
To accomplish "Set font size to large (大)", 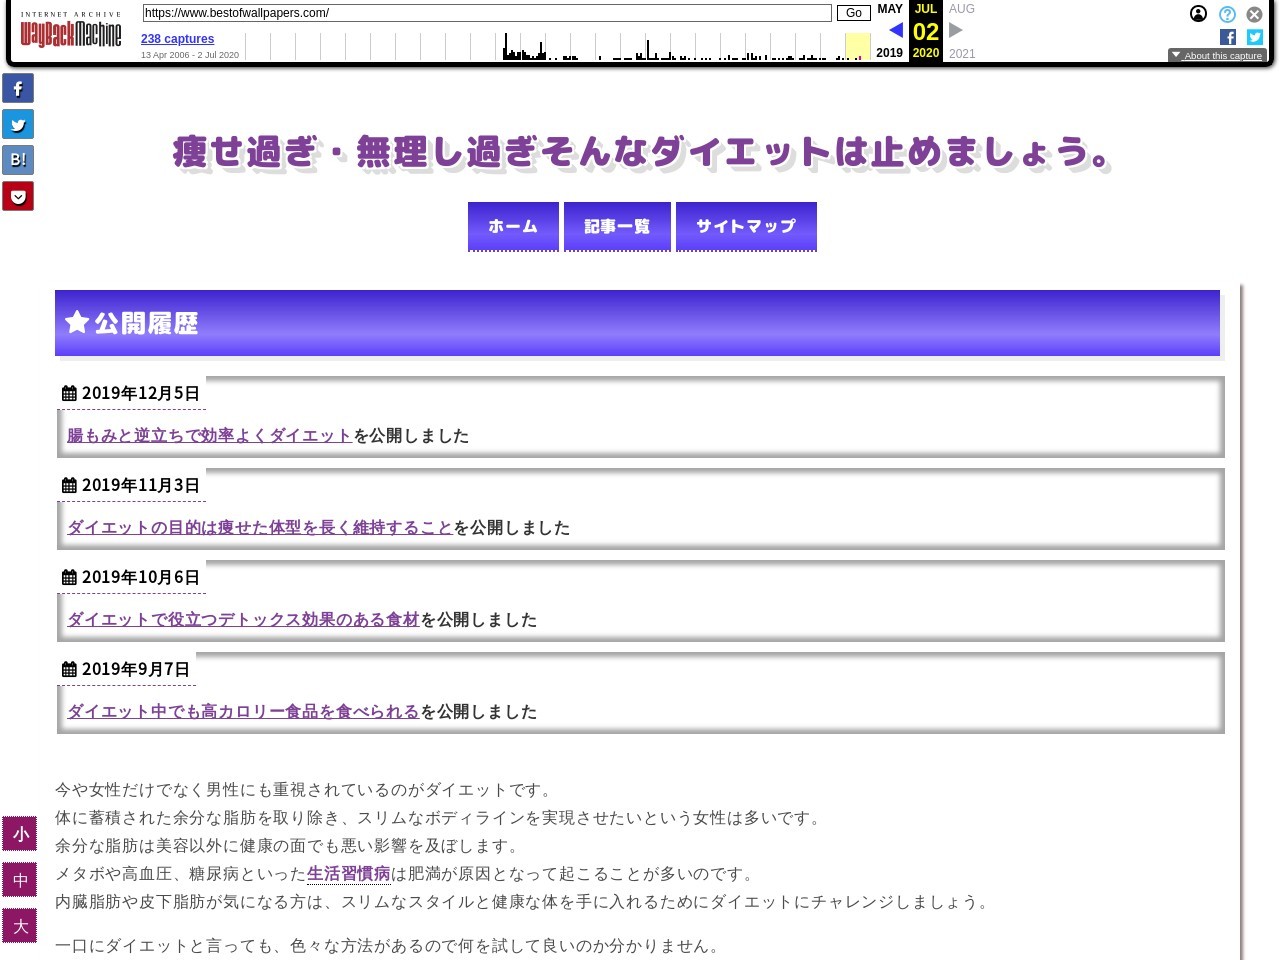I will pos(20,926).
